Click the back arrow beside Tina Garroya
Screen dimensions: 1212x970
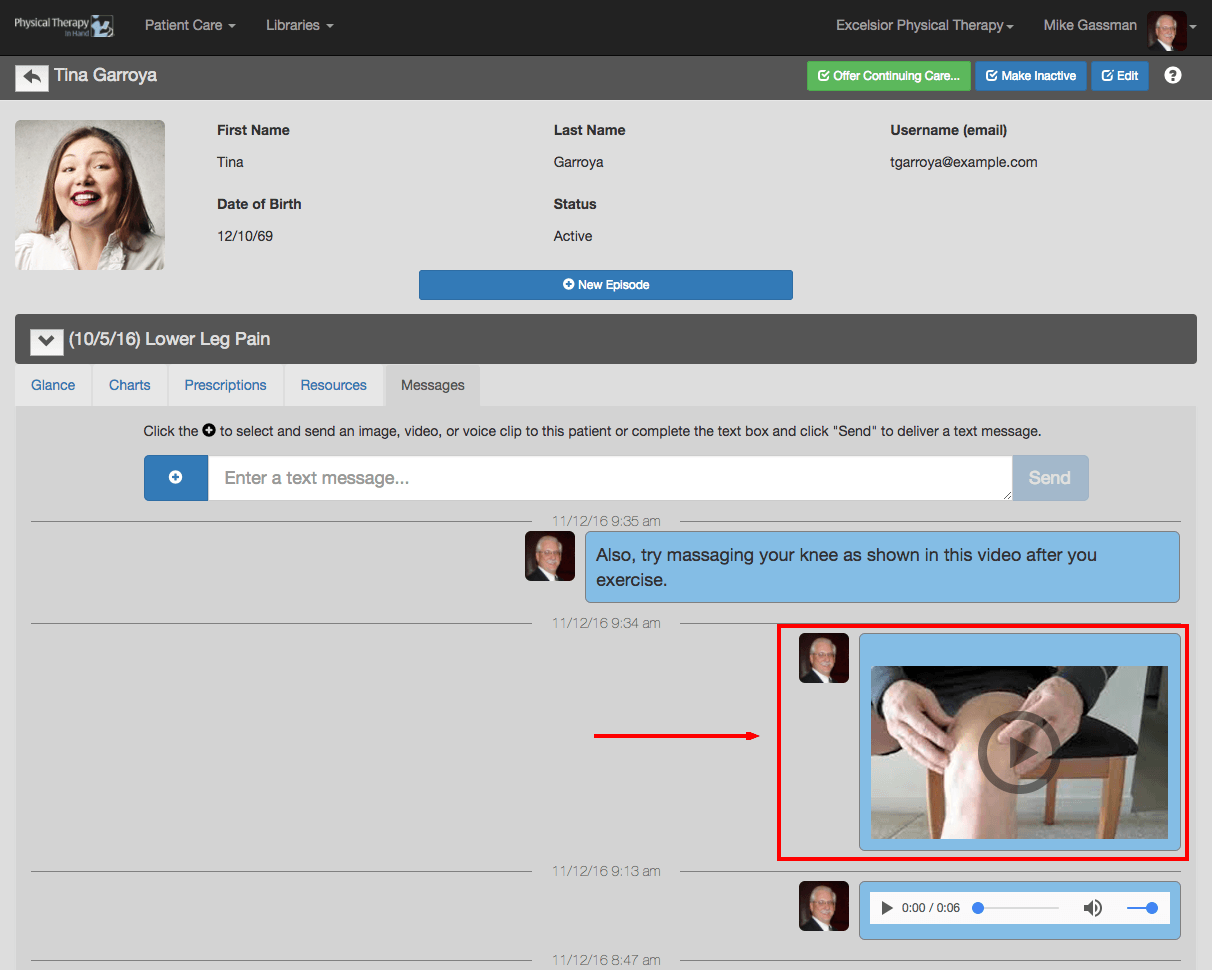(32, 77)
